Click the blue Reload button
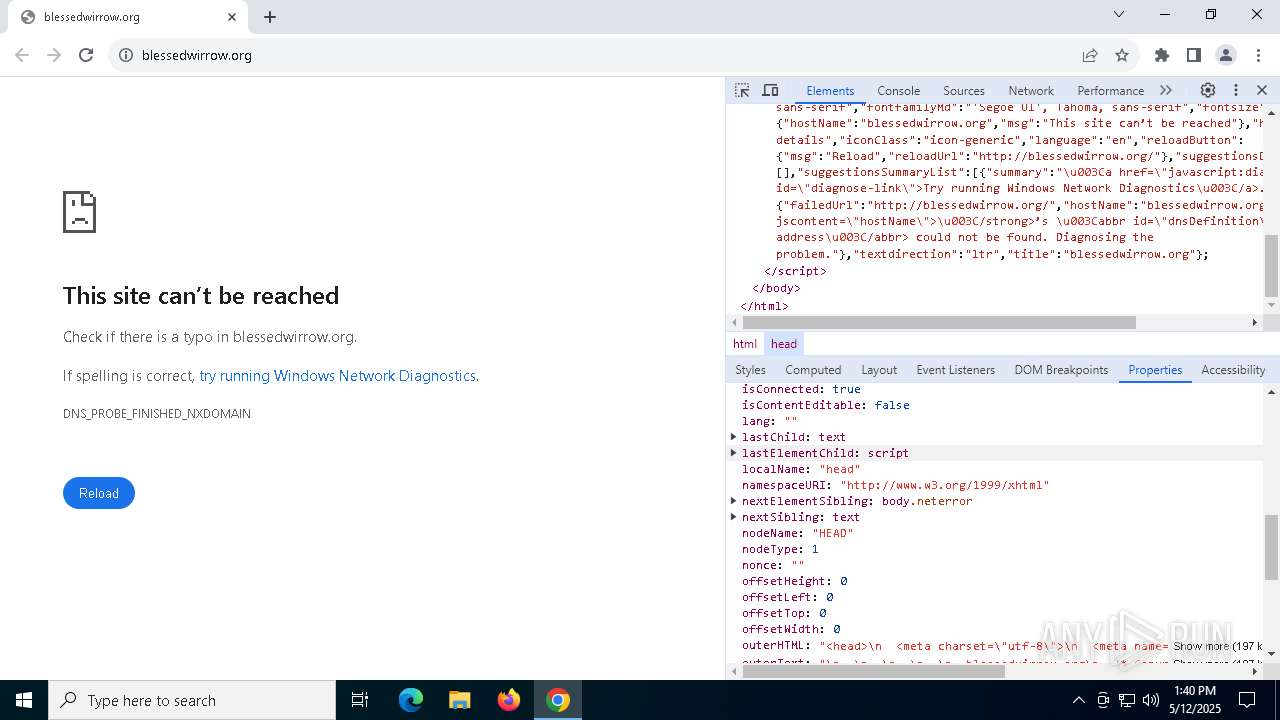1280x720 pixels. point(99,493)
